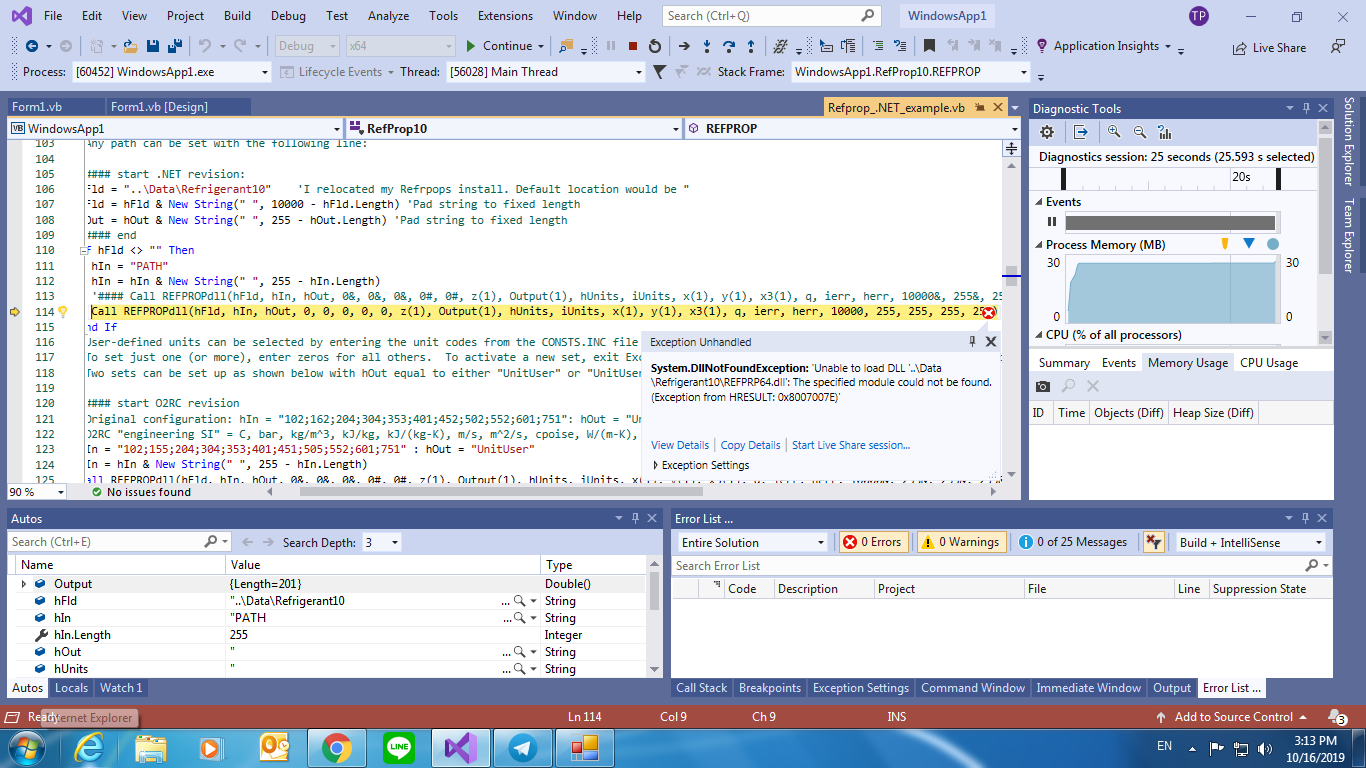Toggle the 0 Warnings filter button
This screenshot has height=768, width=1366.
961,542
